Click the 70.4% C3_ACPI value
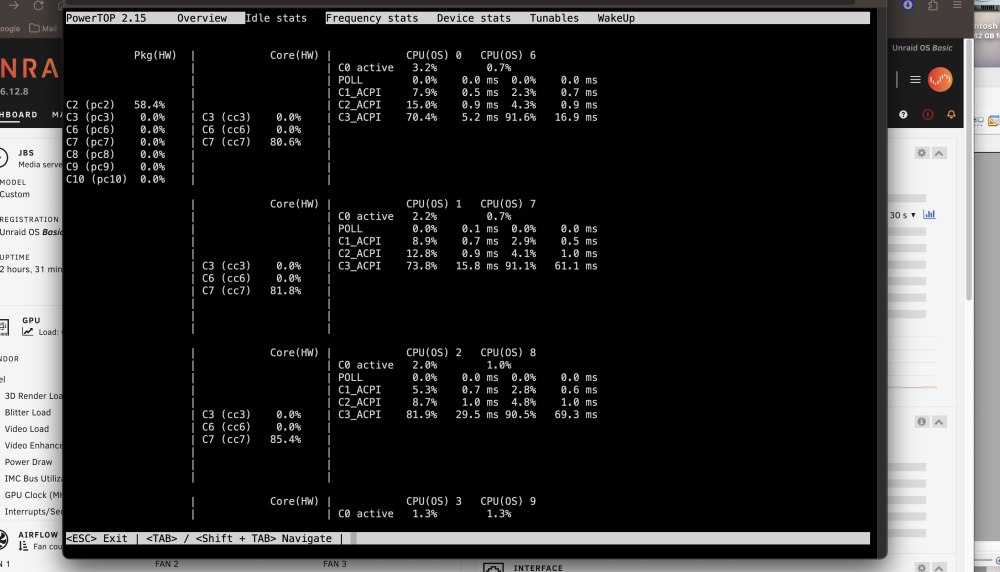Image resolution: width=1000 pixels, height=572 pixels. tap(422, 117)
